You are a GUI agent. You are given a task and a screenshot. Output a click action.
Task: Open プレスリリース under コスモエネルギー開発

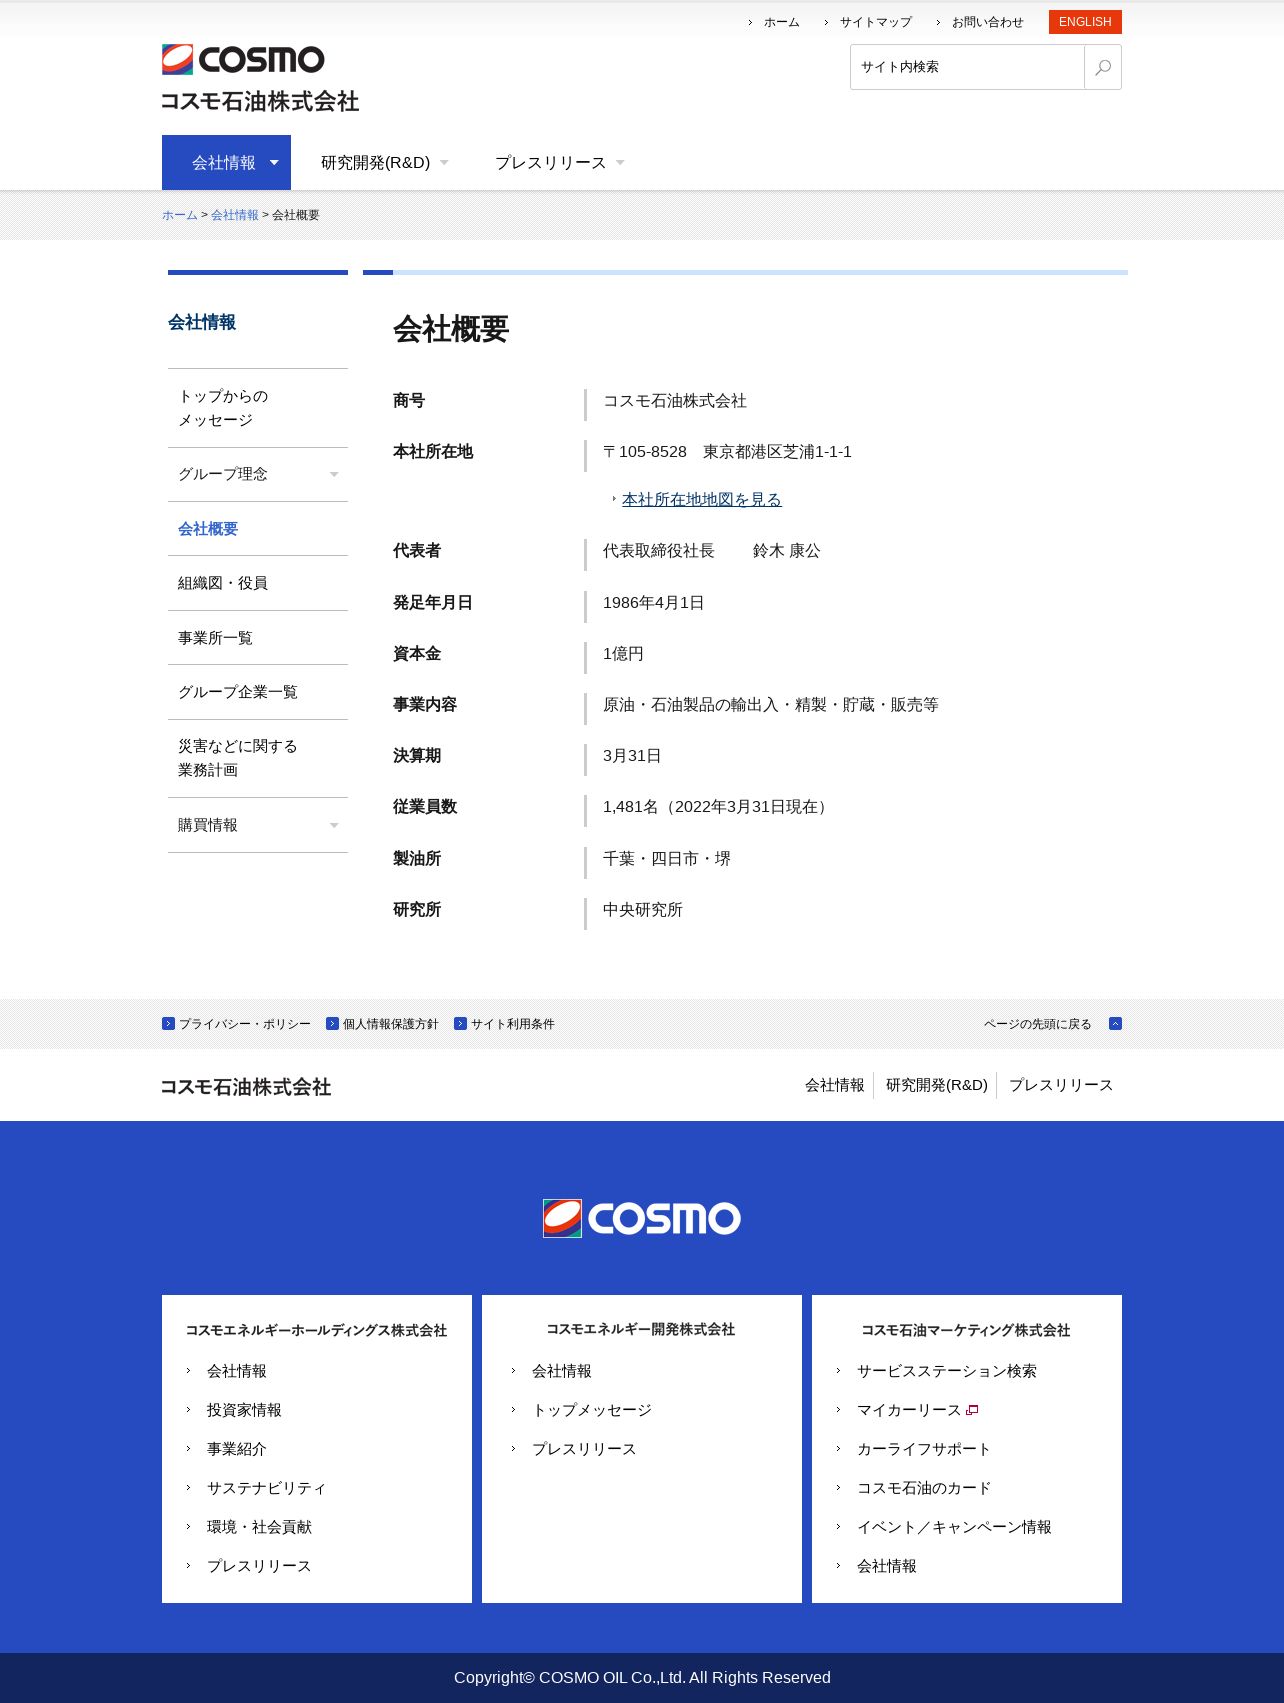584,1449
